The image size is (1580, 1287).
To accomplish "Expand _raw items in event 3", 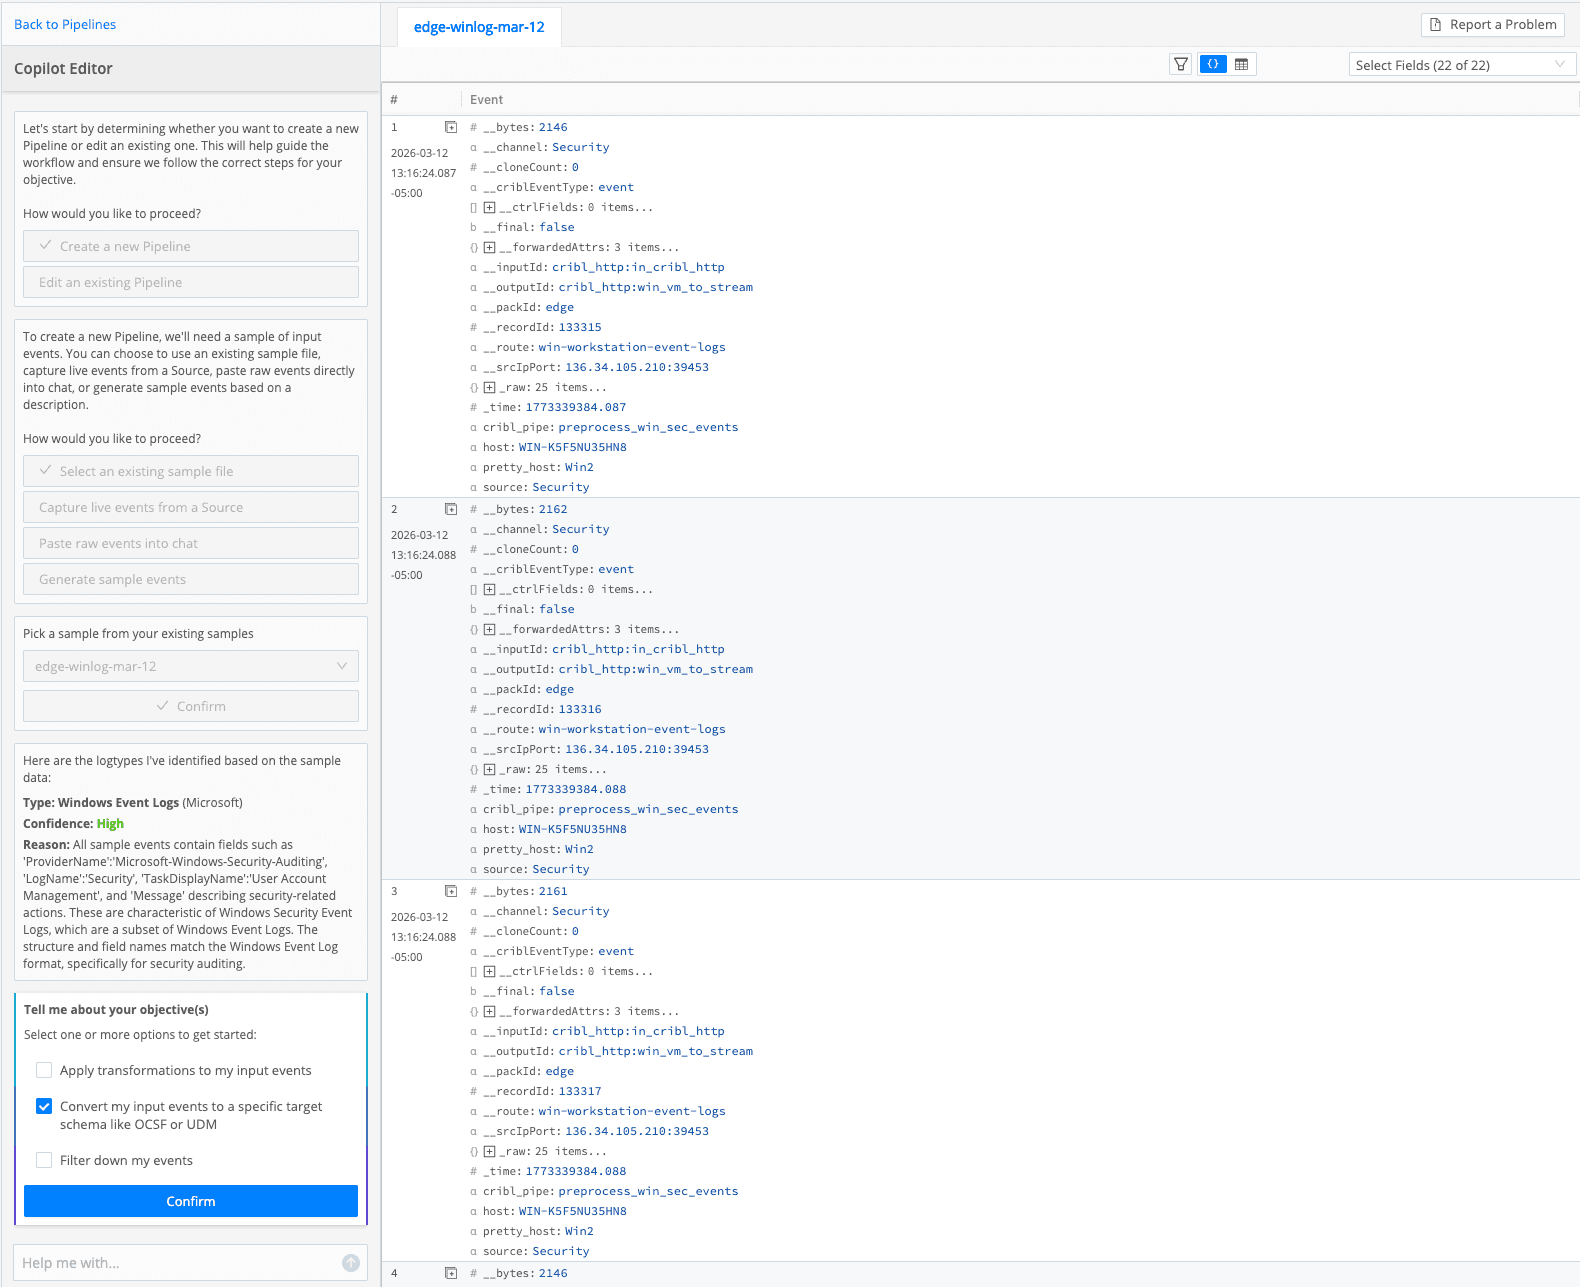I will coord(490,1151).
